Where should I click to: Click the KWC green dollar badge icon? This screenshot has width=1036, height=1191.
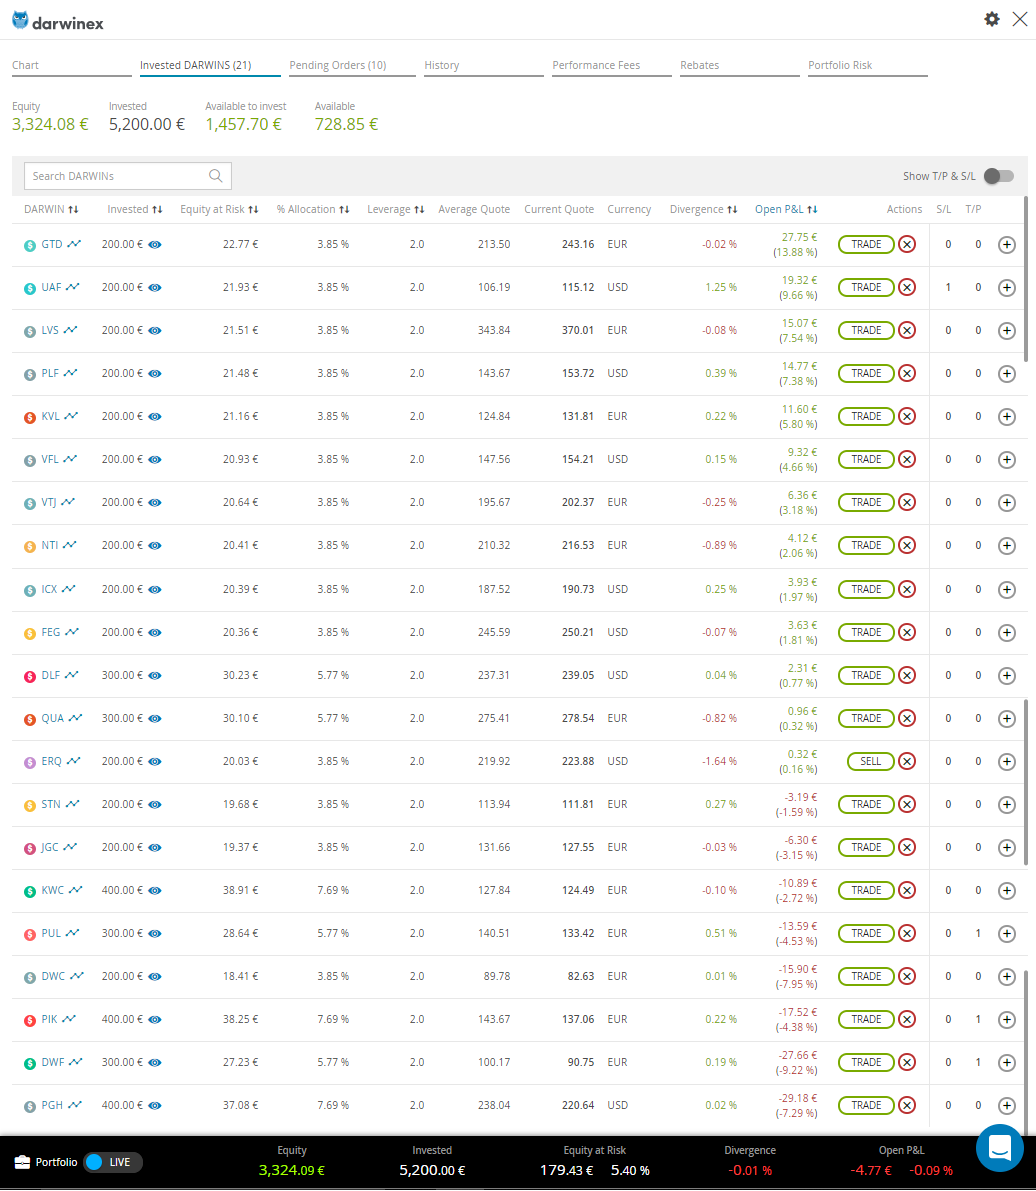pos(30,891)
